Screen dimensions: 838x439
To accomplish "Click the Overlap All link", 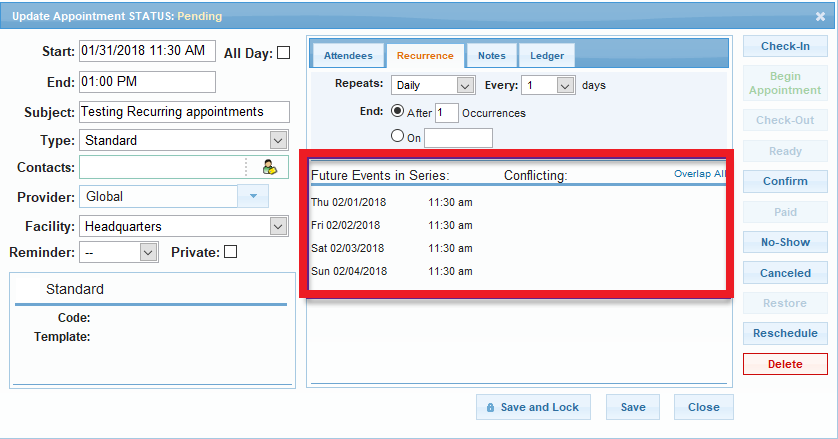I will 700,174.
